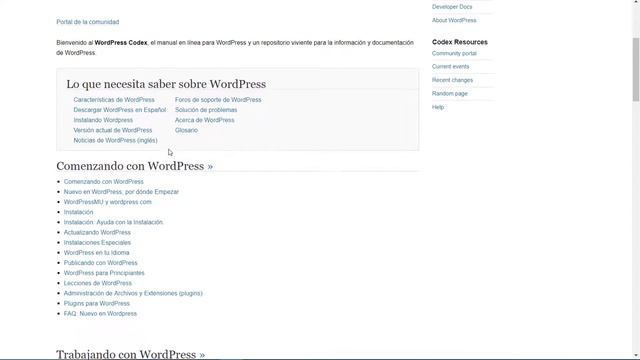
Task: Click Nuevo en WordPress, por dónde Empezar
Action: click(121, 192)
